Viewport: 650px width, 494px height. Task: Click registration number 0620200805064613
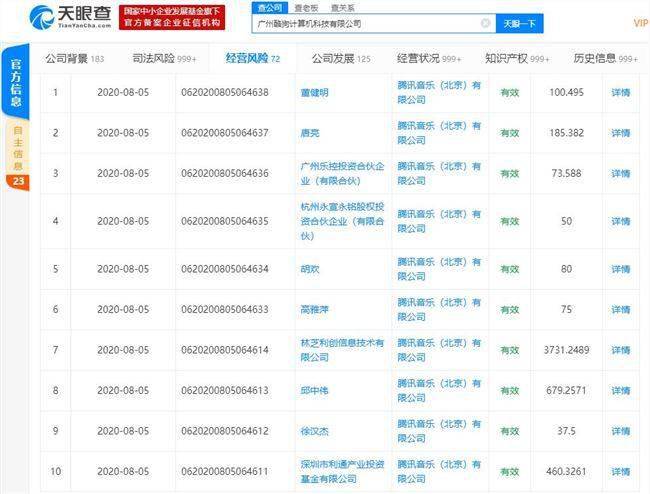click(x=225, y=390)
